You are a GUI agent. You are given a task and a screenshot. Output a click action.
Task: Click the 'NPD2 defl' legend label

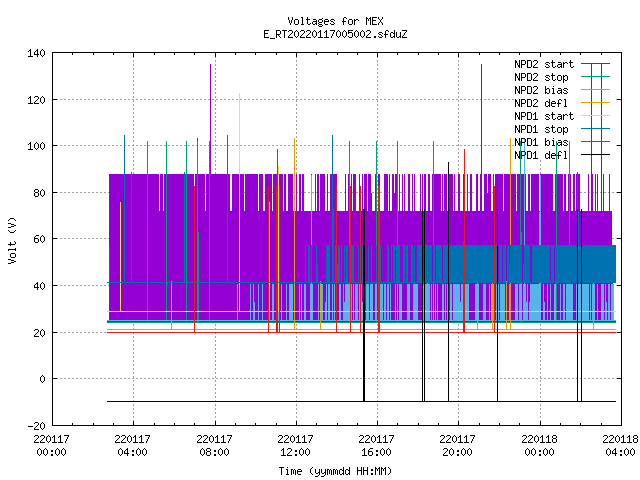tap(541, 103)
